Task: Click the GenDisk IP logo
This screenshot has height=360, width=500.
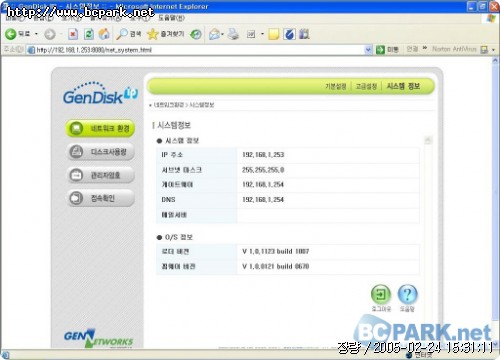Action: 100,93
